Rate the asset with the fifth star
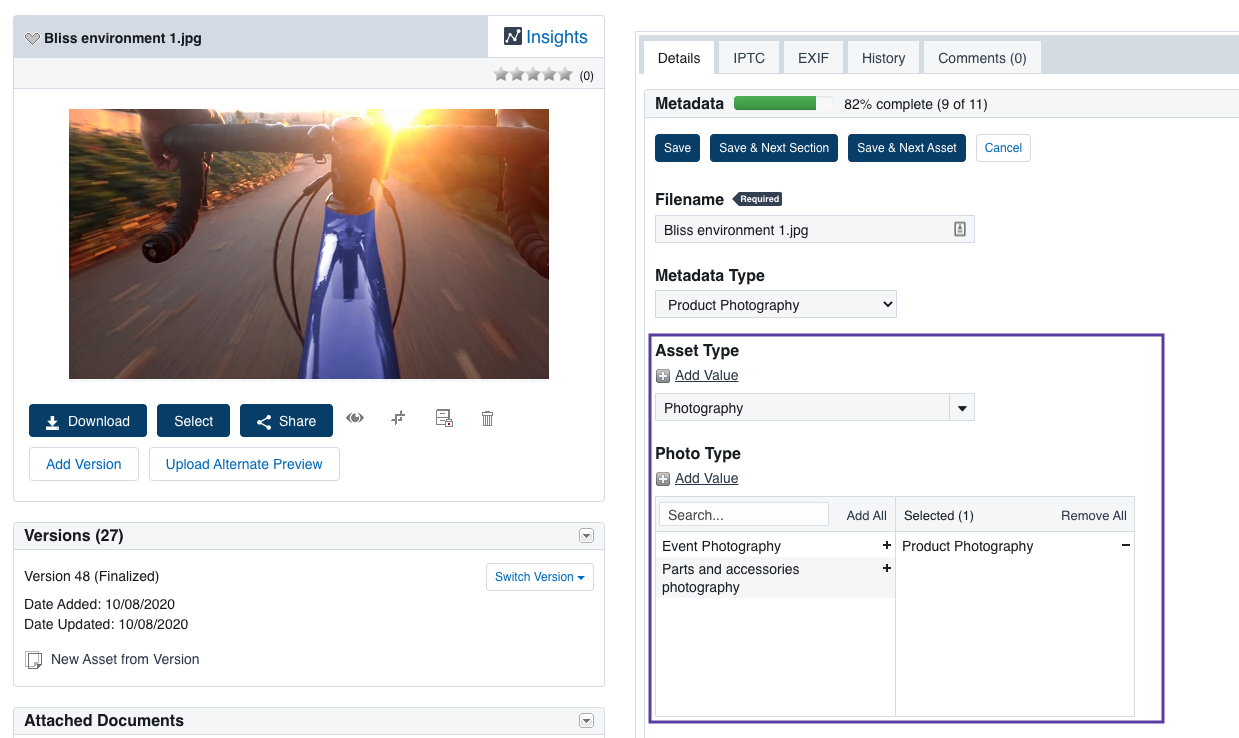 coord(565,73)
